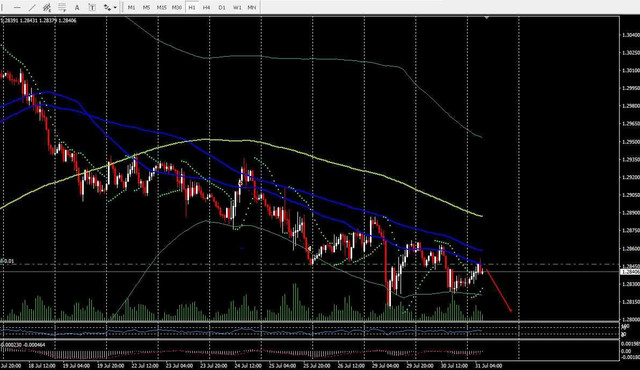640x370 pixels.
Task: Switch chart to MN monthly timeframe
Action: tap(252, 7)
